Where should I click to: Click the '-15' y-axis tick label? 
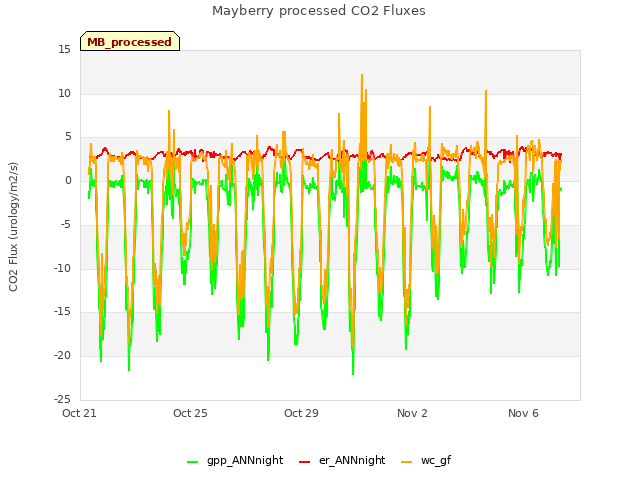62,312
